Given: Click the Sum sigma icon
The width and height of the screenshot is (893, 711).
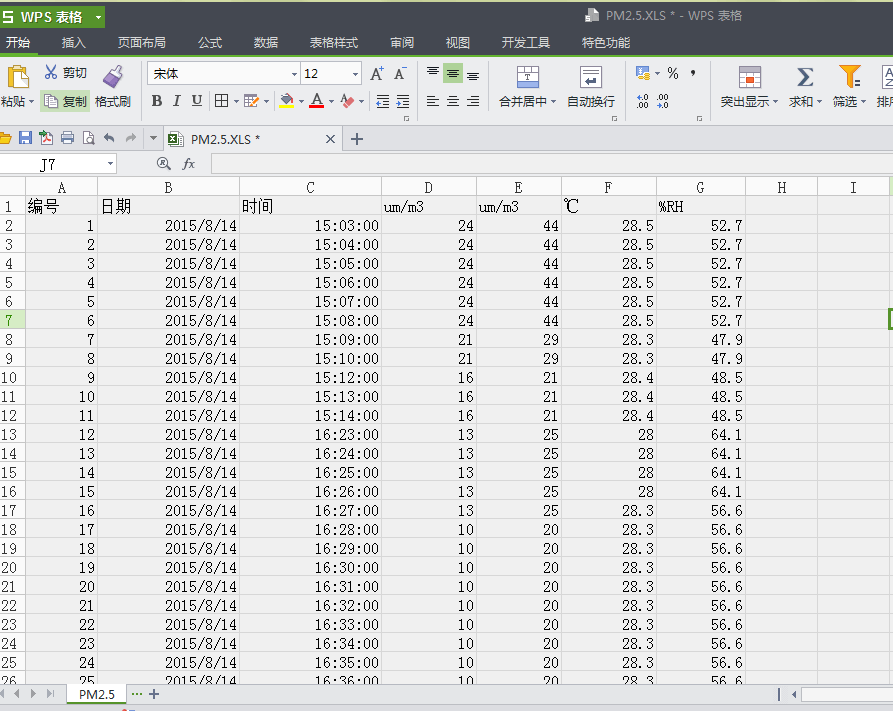Looking at the screenshot, I should coord(804,77).
